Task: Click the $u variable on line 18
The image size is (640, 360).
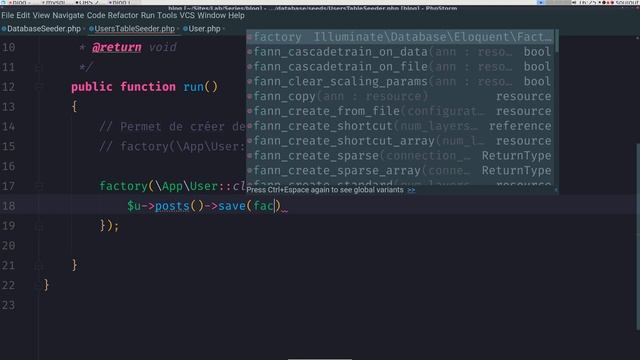Action: point(134,206)
